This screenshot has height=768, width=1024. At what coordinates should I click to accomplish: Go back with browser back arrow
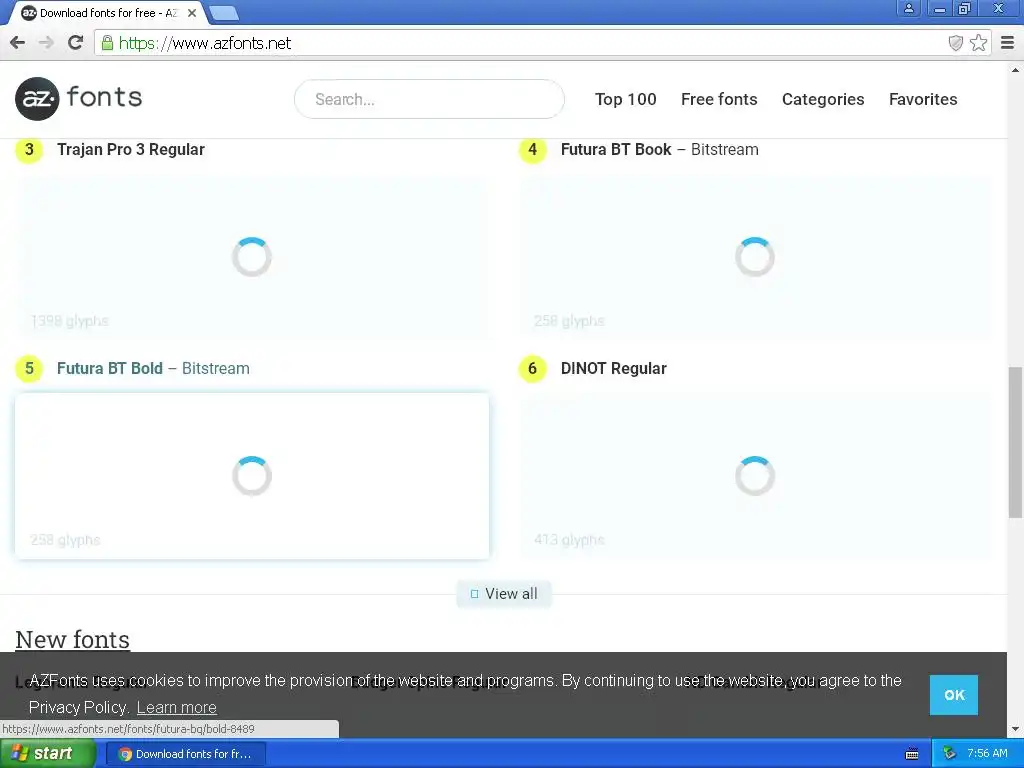click(18, 43)
